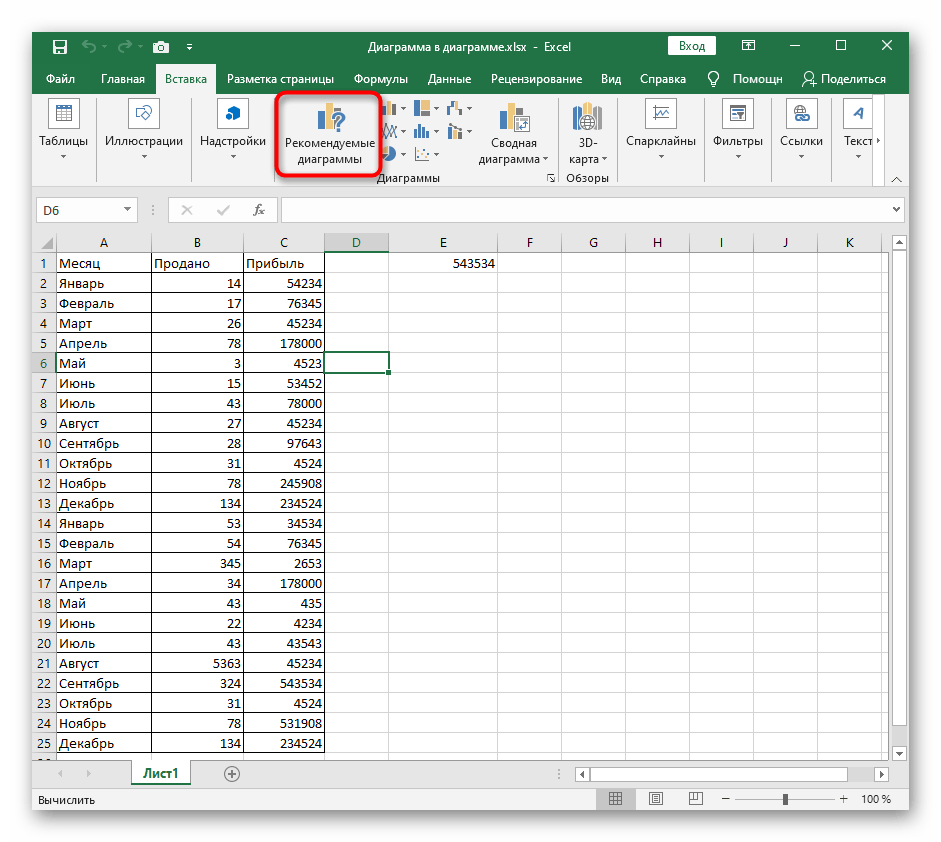The height and width of the screenshot is (842, 941).
Task: Expand the Ссылки group
Action: click(x=801, y=131)
